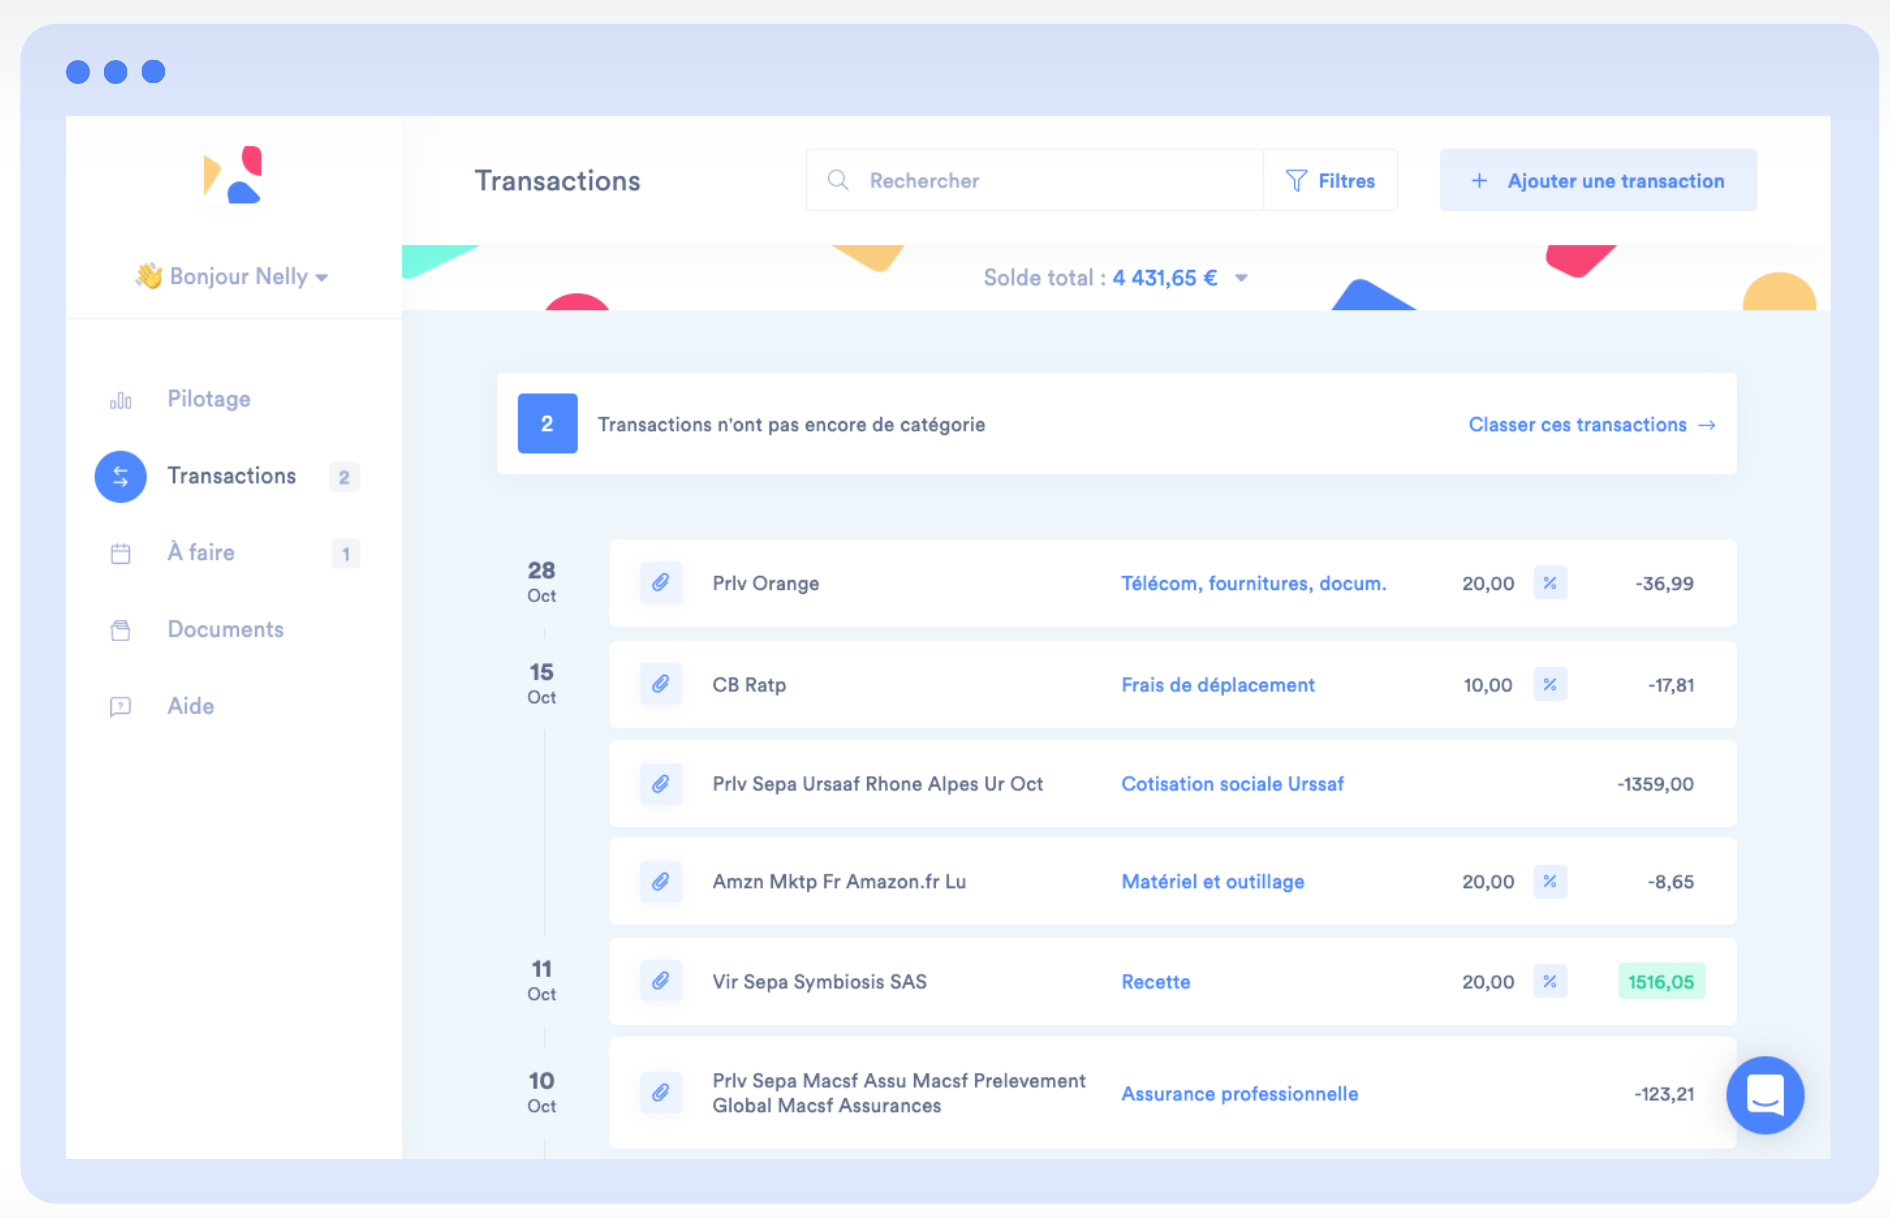The image size is (1890, 1218).
Task: Open category Matériel et outillage
Action: pos(1212,882)
